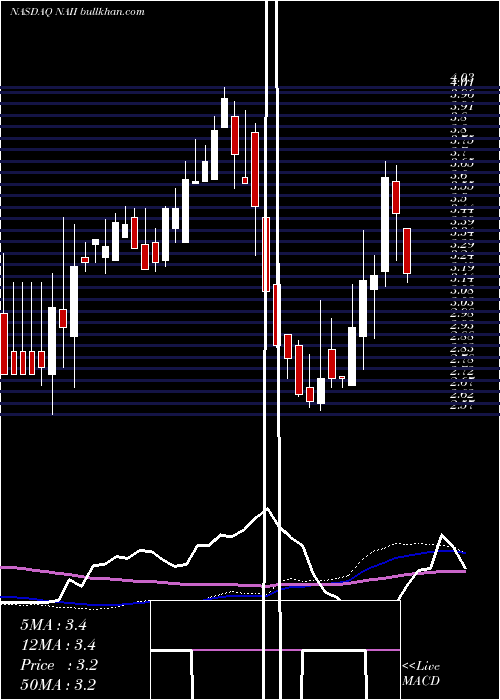Select the white candlestick at the chart's peak
This screenshot has height=700, width=500.
tap(225, 112)
